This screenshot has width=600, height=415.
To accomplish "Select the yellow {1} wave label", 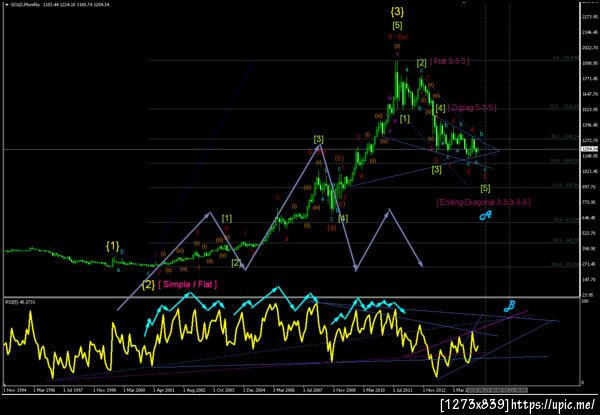I will click(112, 247).
